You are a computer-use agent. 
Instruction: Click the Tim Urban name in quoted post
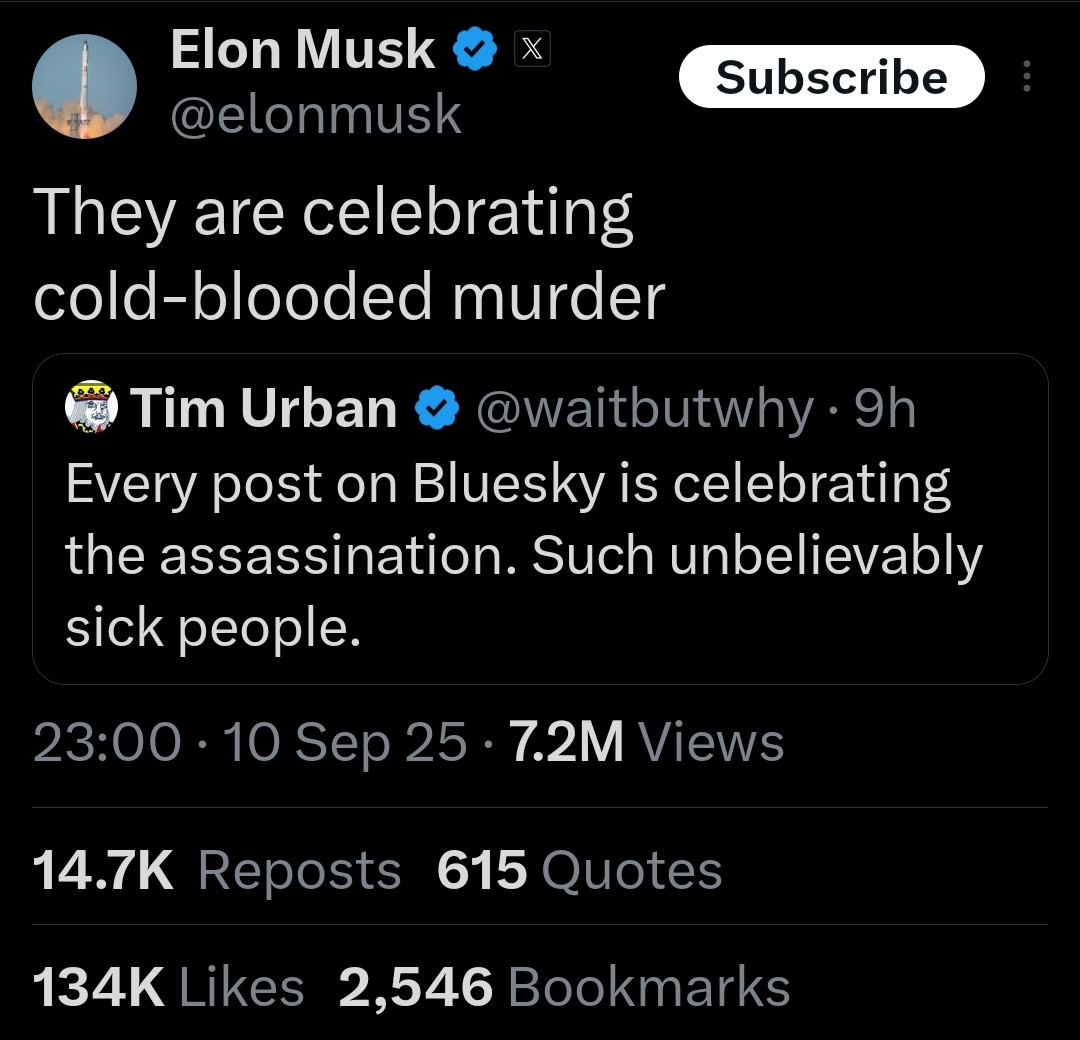click(263, 409)
